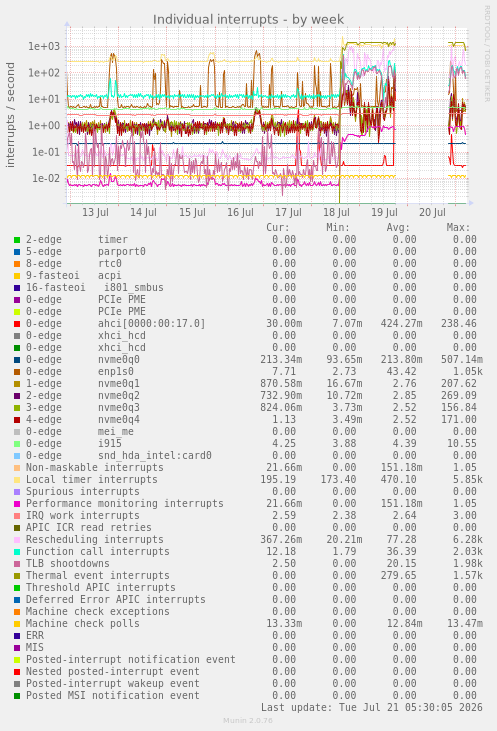Click the Local timer interrupts yellow swatch
The image size is (497, 731).
(x=17, y=480)
